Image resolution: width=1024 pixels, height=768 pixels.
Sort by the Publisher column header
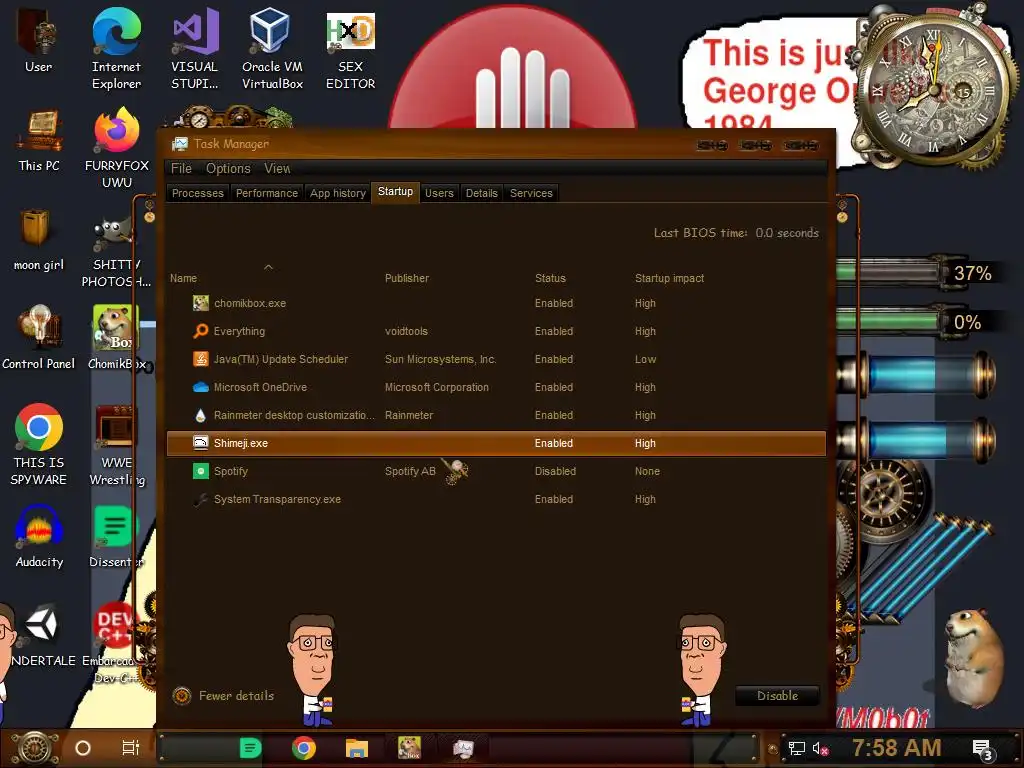[x=407, y=278]
